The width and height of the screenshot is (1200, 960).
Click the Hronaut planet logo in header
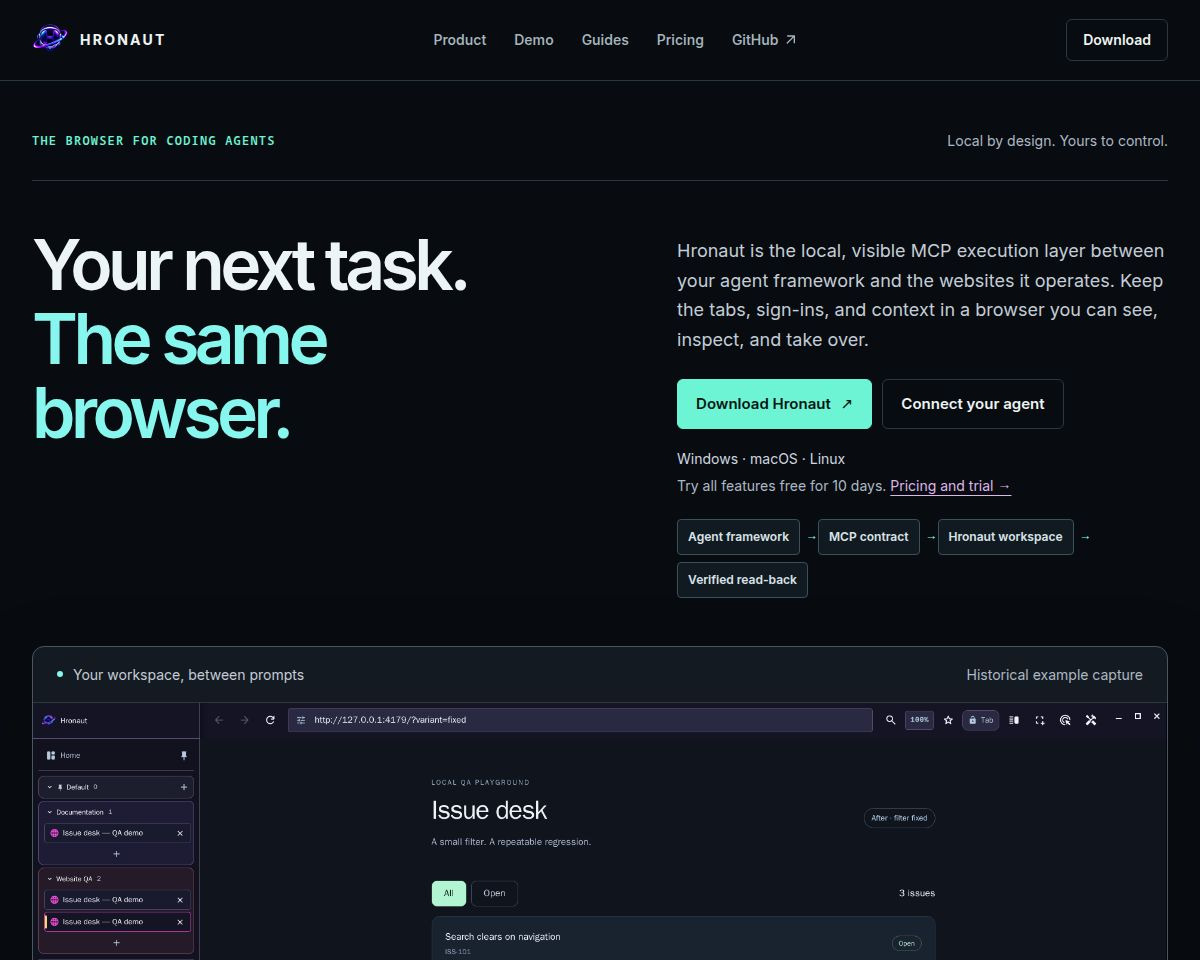tap(49, 39)
